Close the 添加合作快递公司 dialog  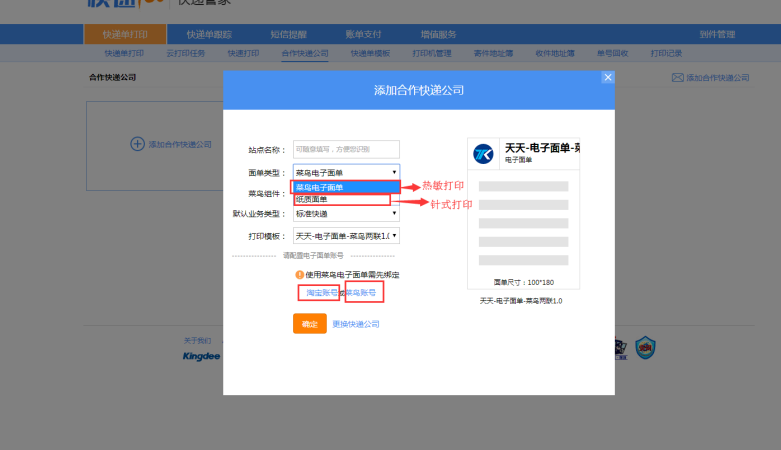(607, 77)
